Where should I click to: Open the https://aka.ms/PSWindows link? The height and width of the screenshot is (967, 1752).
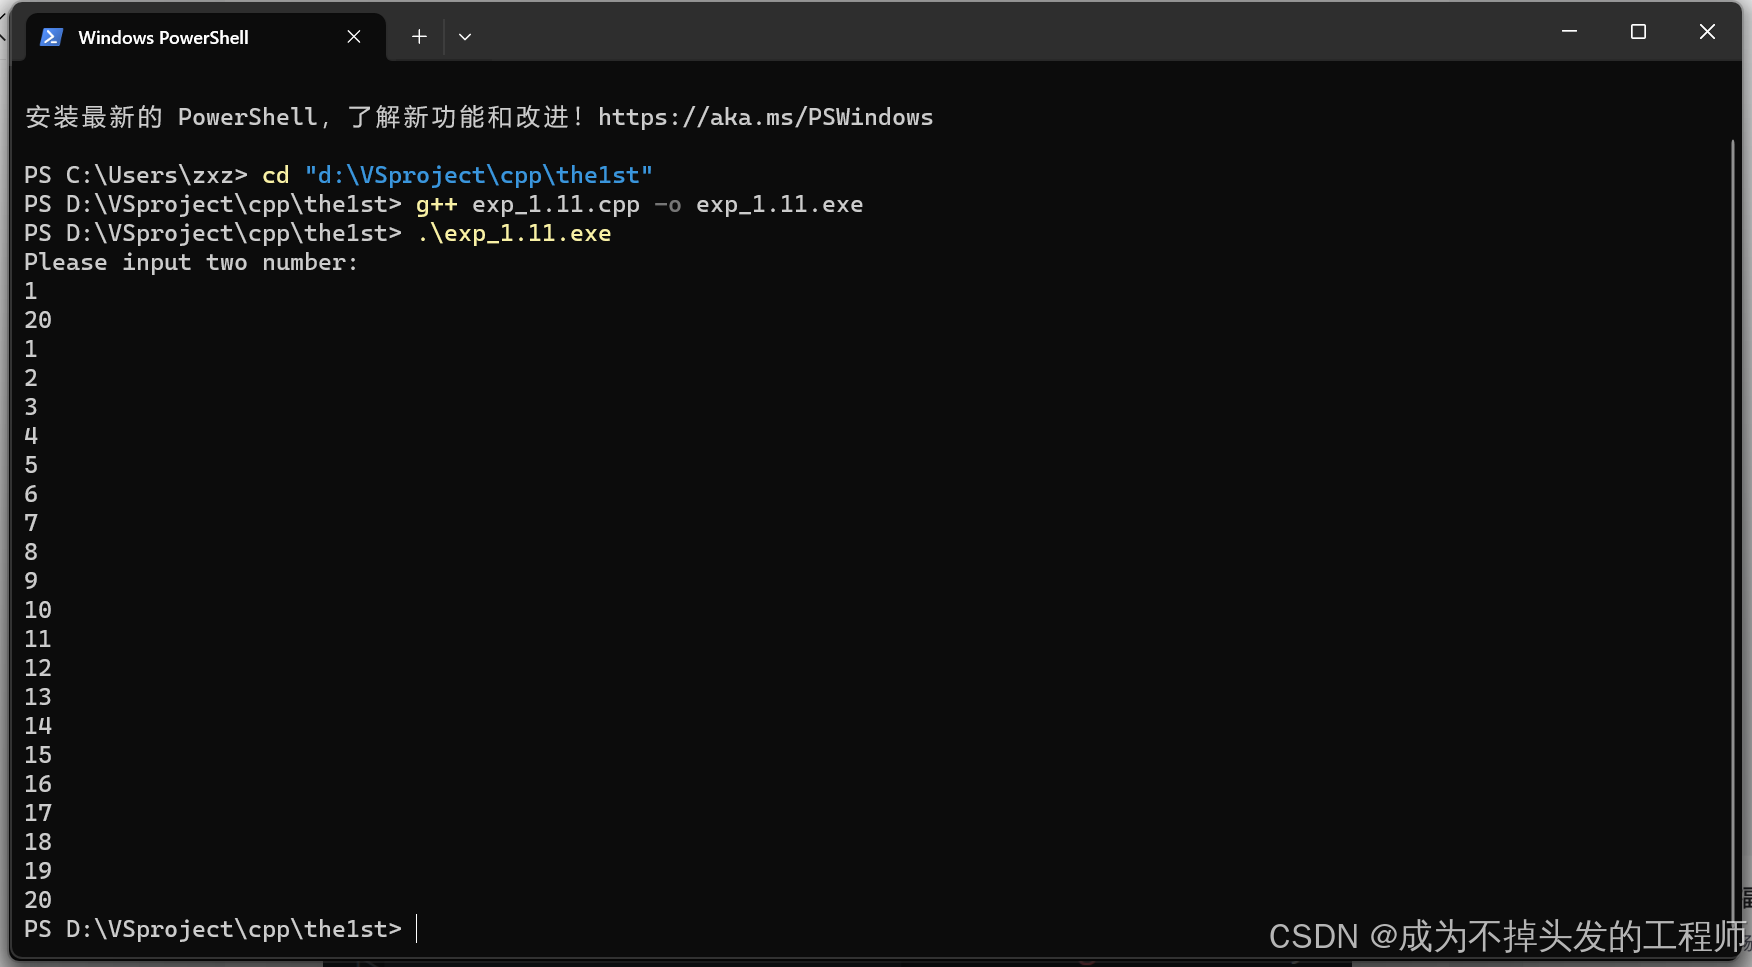coord(765,117)
